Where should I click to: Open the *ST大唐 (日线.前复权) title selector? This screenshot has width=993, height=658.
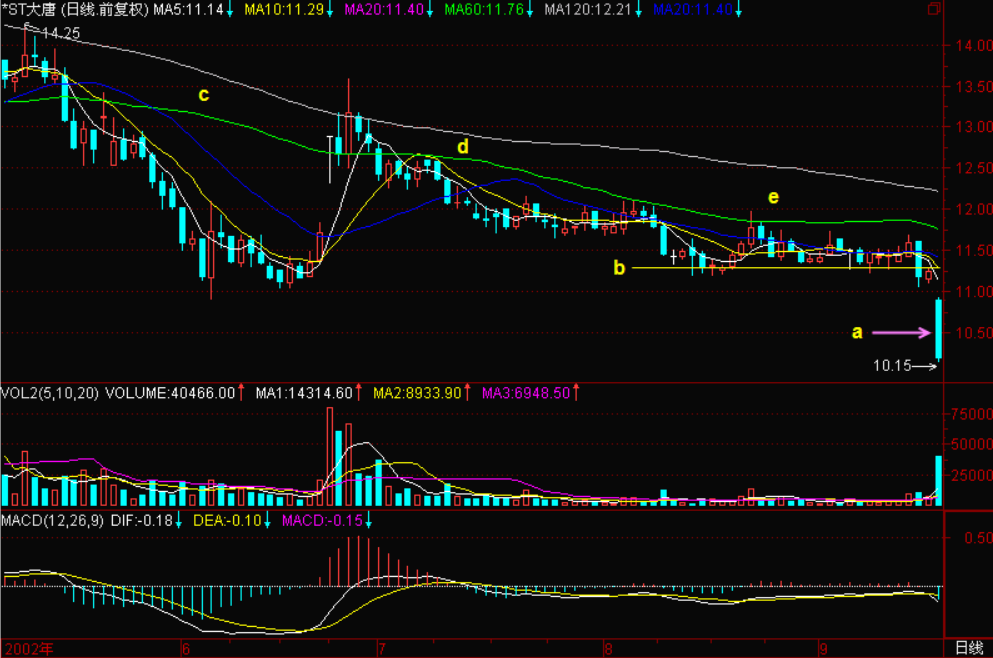75,10
